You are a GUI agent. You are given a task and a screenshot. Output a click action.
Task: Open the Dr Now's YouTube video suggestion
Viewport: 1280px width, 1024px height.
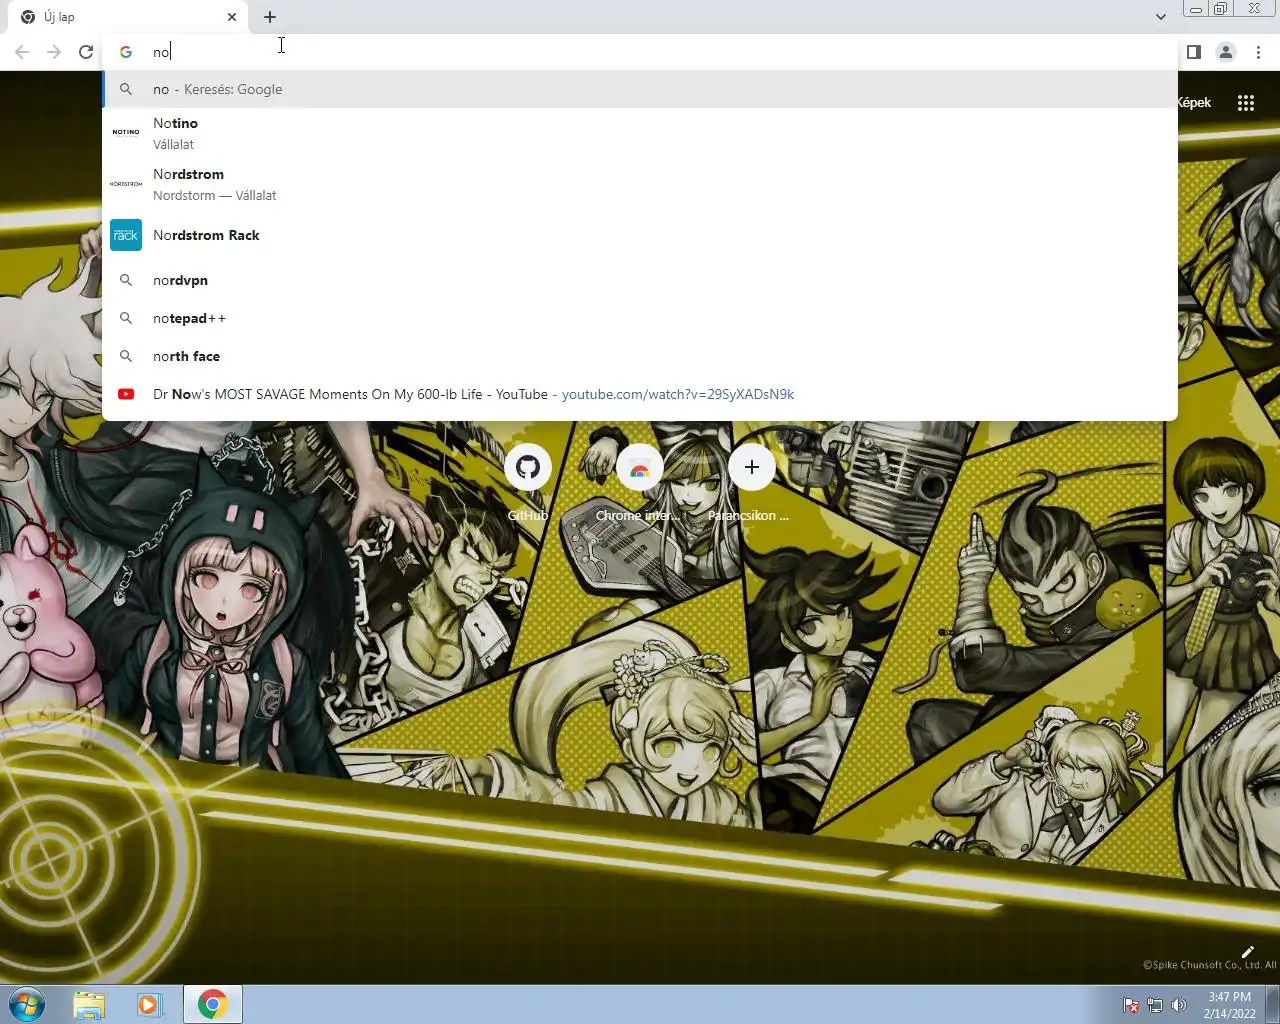point(640,394)
